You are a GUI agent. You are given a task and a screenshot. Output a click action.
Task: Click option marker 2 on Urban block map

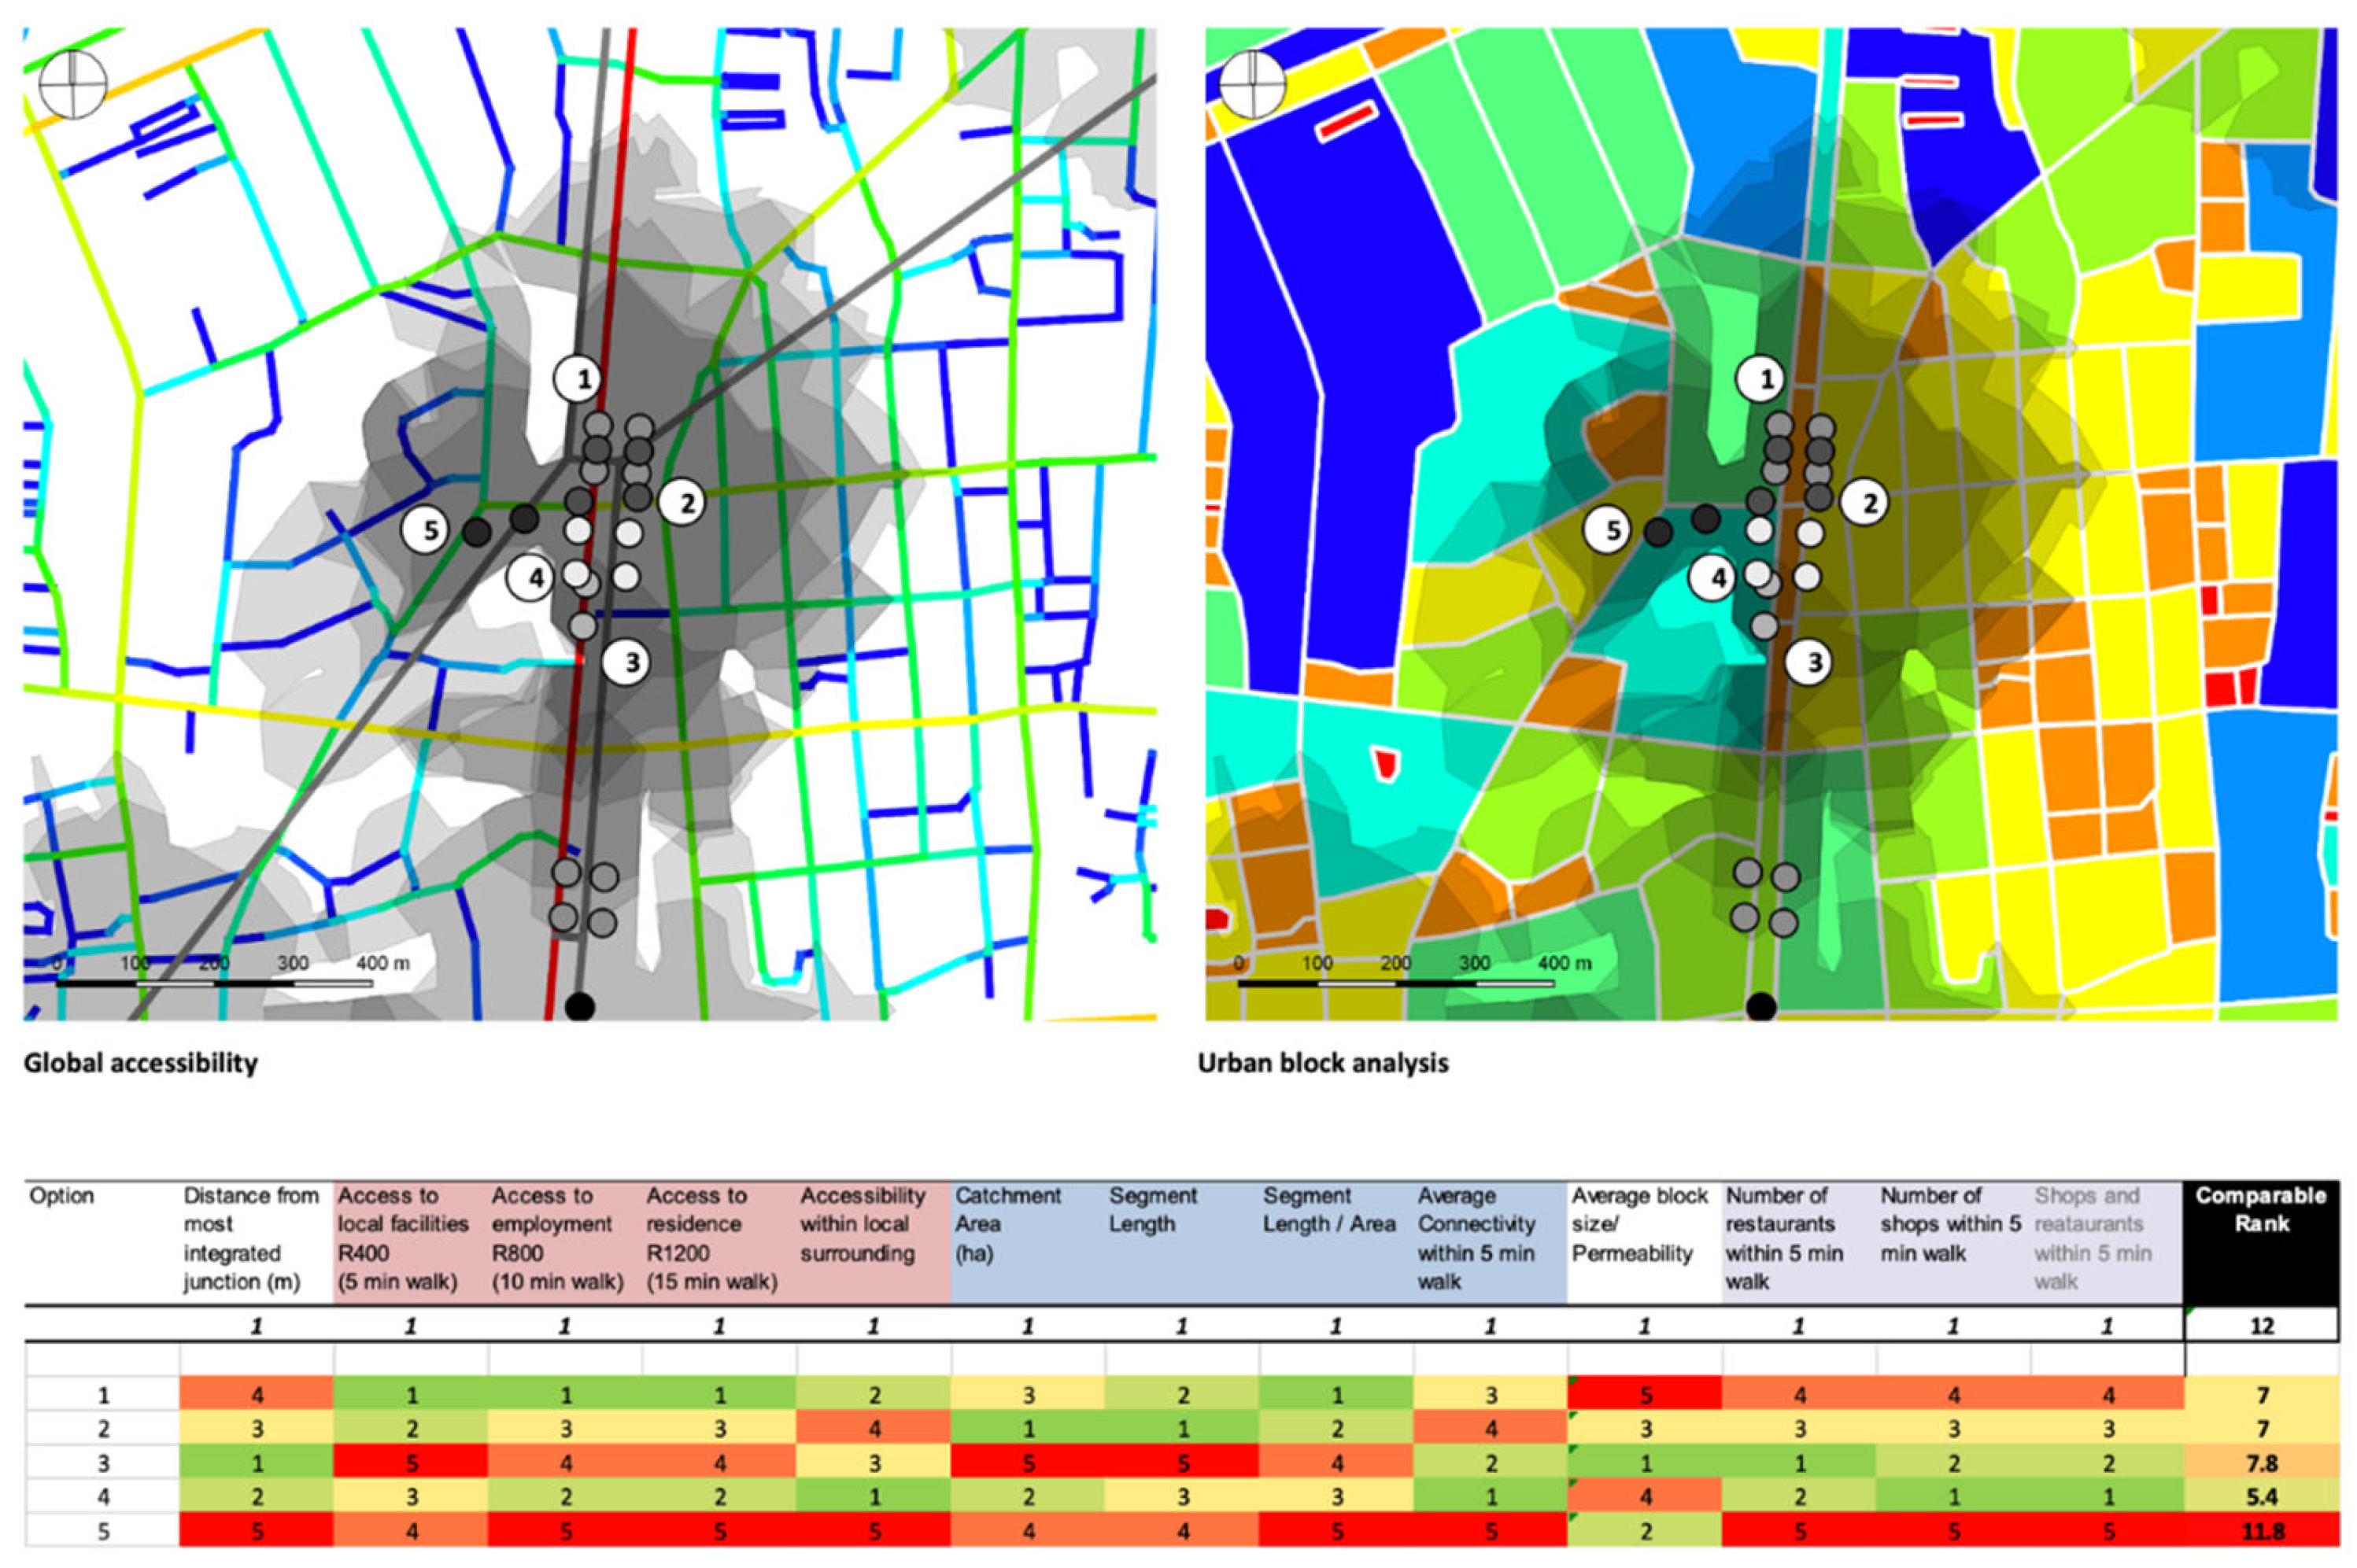(x=1865, y=502)
